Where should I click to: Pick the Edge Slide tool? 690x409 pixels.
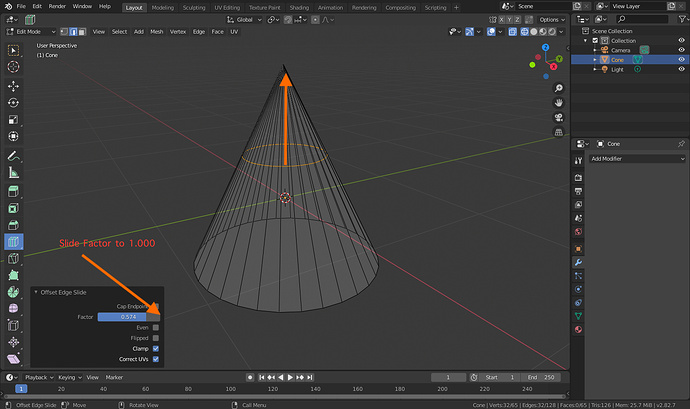tap(14, 325)
